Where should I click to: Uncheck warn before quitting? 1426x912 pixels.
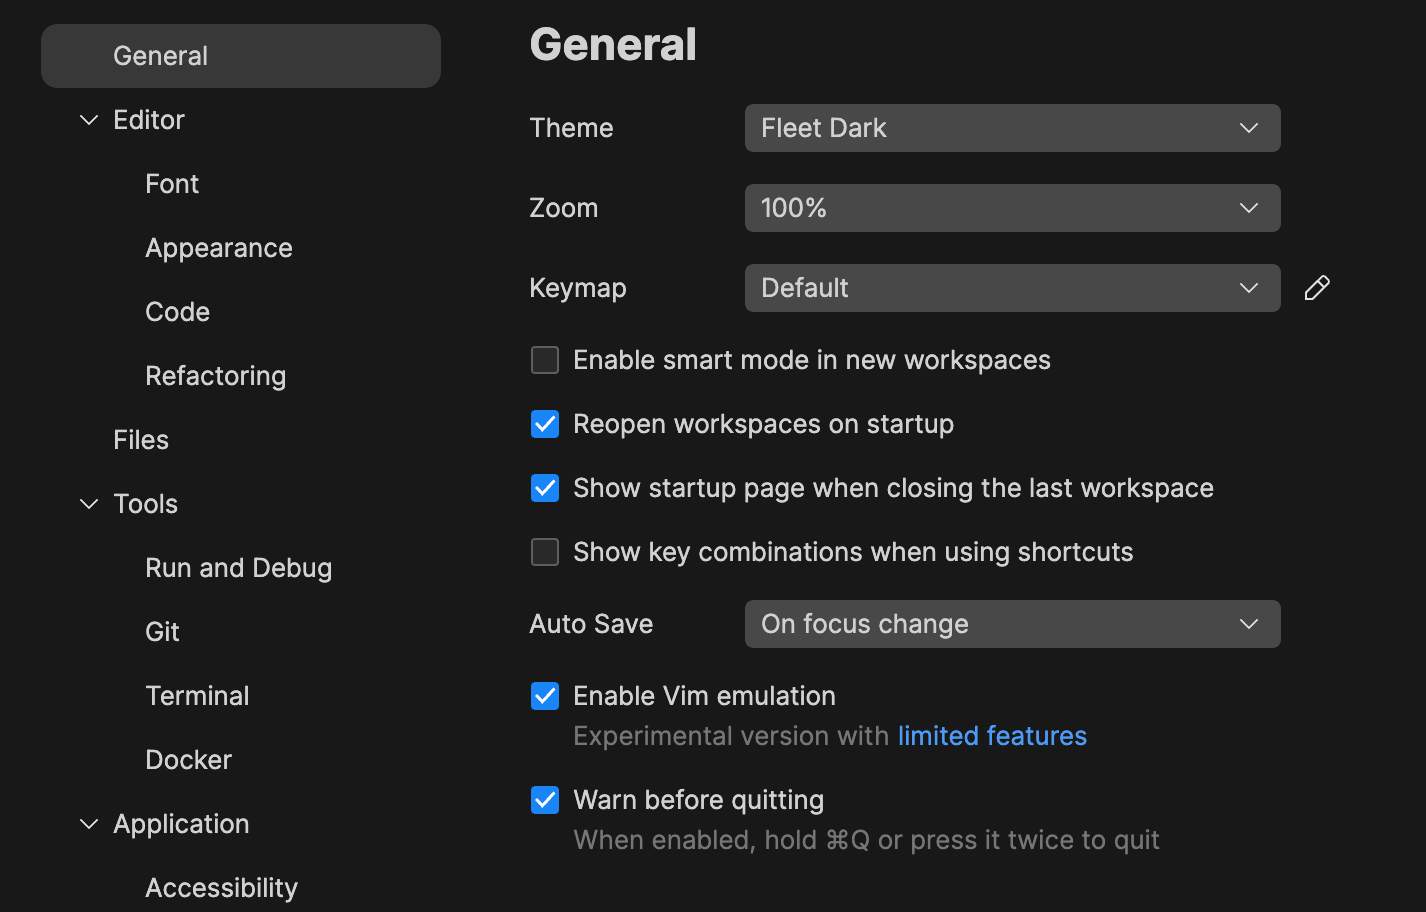tap(545, 800)
